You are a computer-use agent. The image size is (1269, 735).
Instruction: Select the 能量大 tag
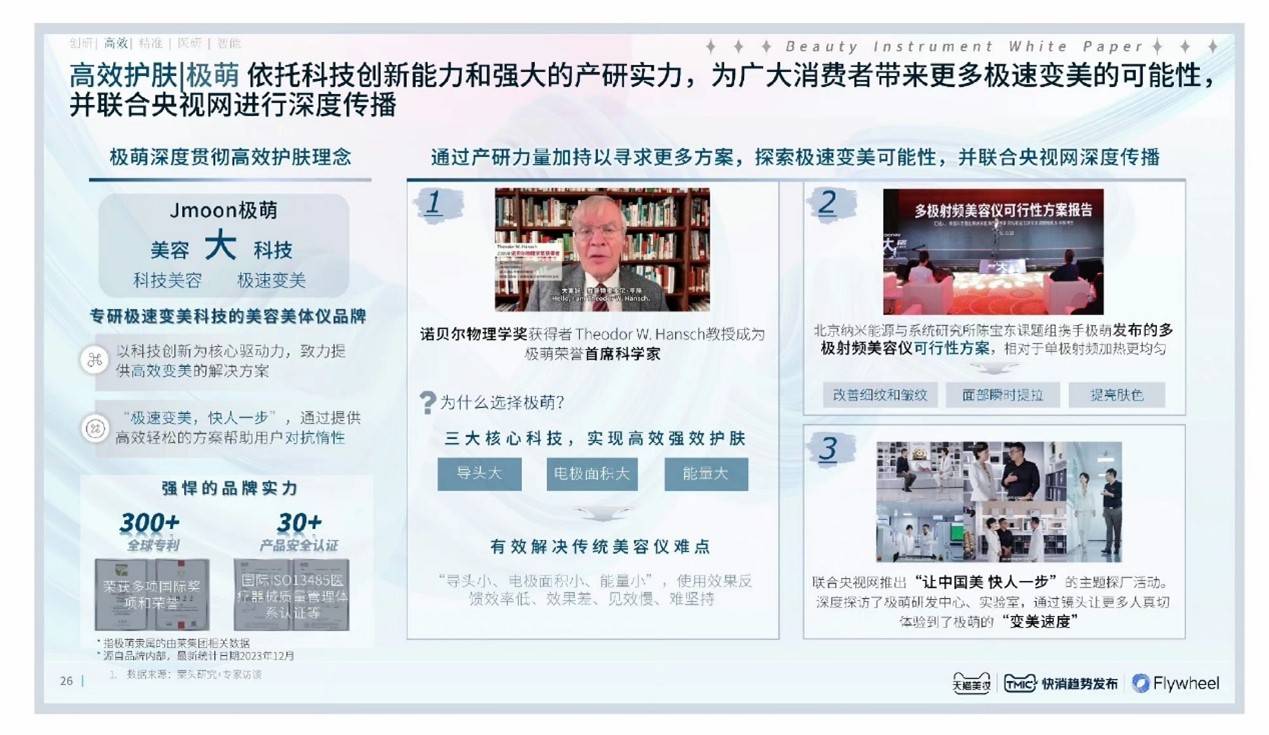point(703,475)
